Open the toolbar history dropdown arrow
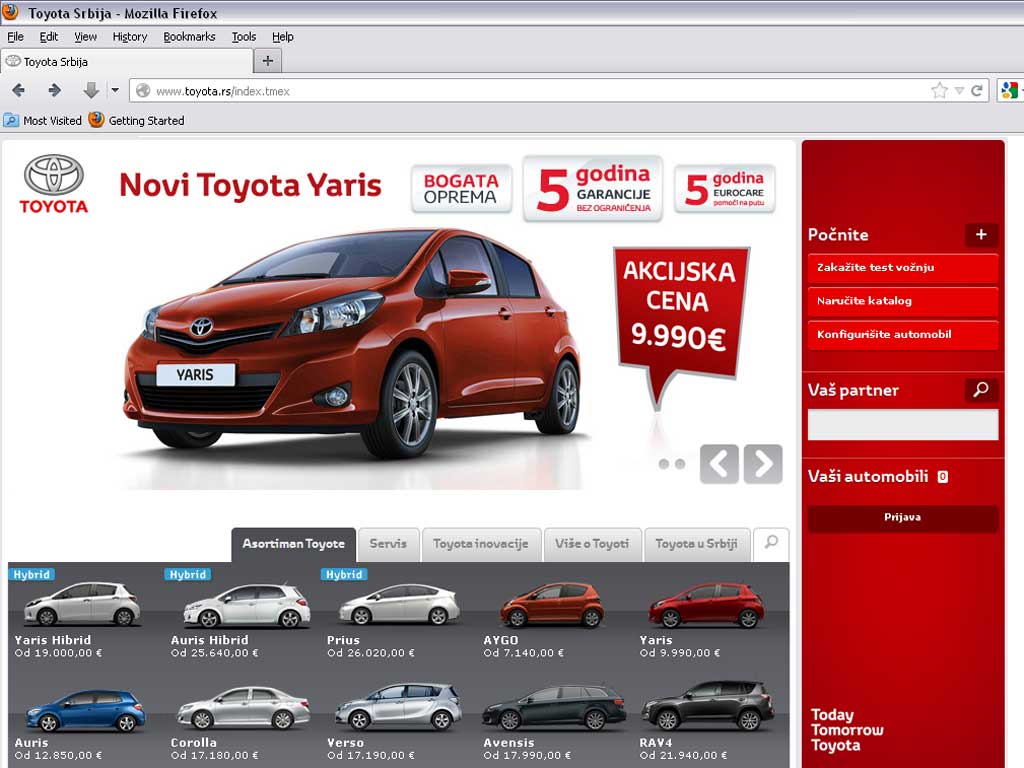Screen dimensions: 1024x768 point(115,90)
